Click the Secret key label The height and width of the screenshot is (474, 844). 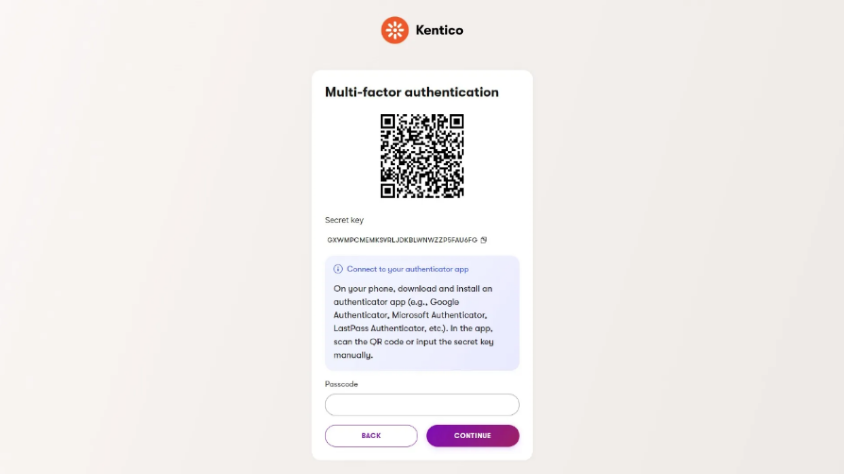(x=344, y=220)
